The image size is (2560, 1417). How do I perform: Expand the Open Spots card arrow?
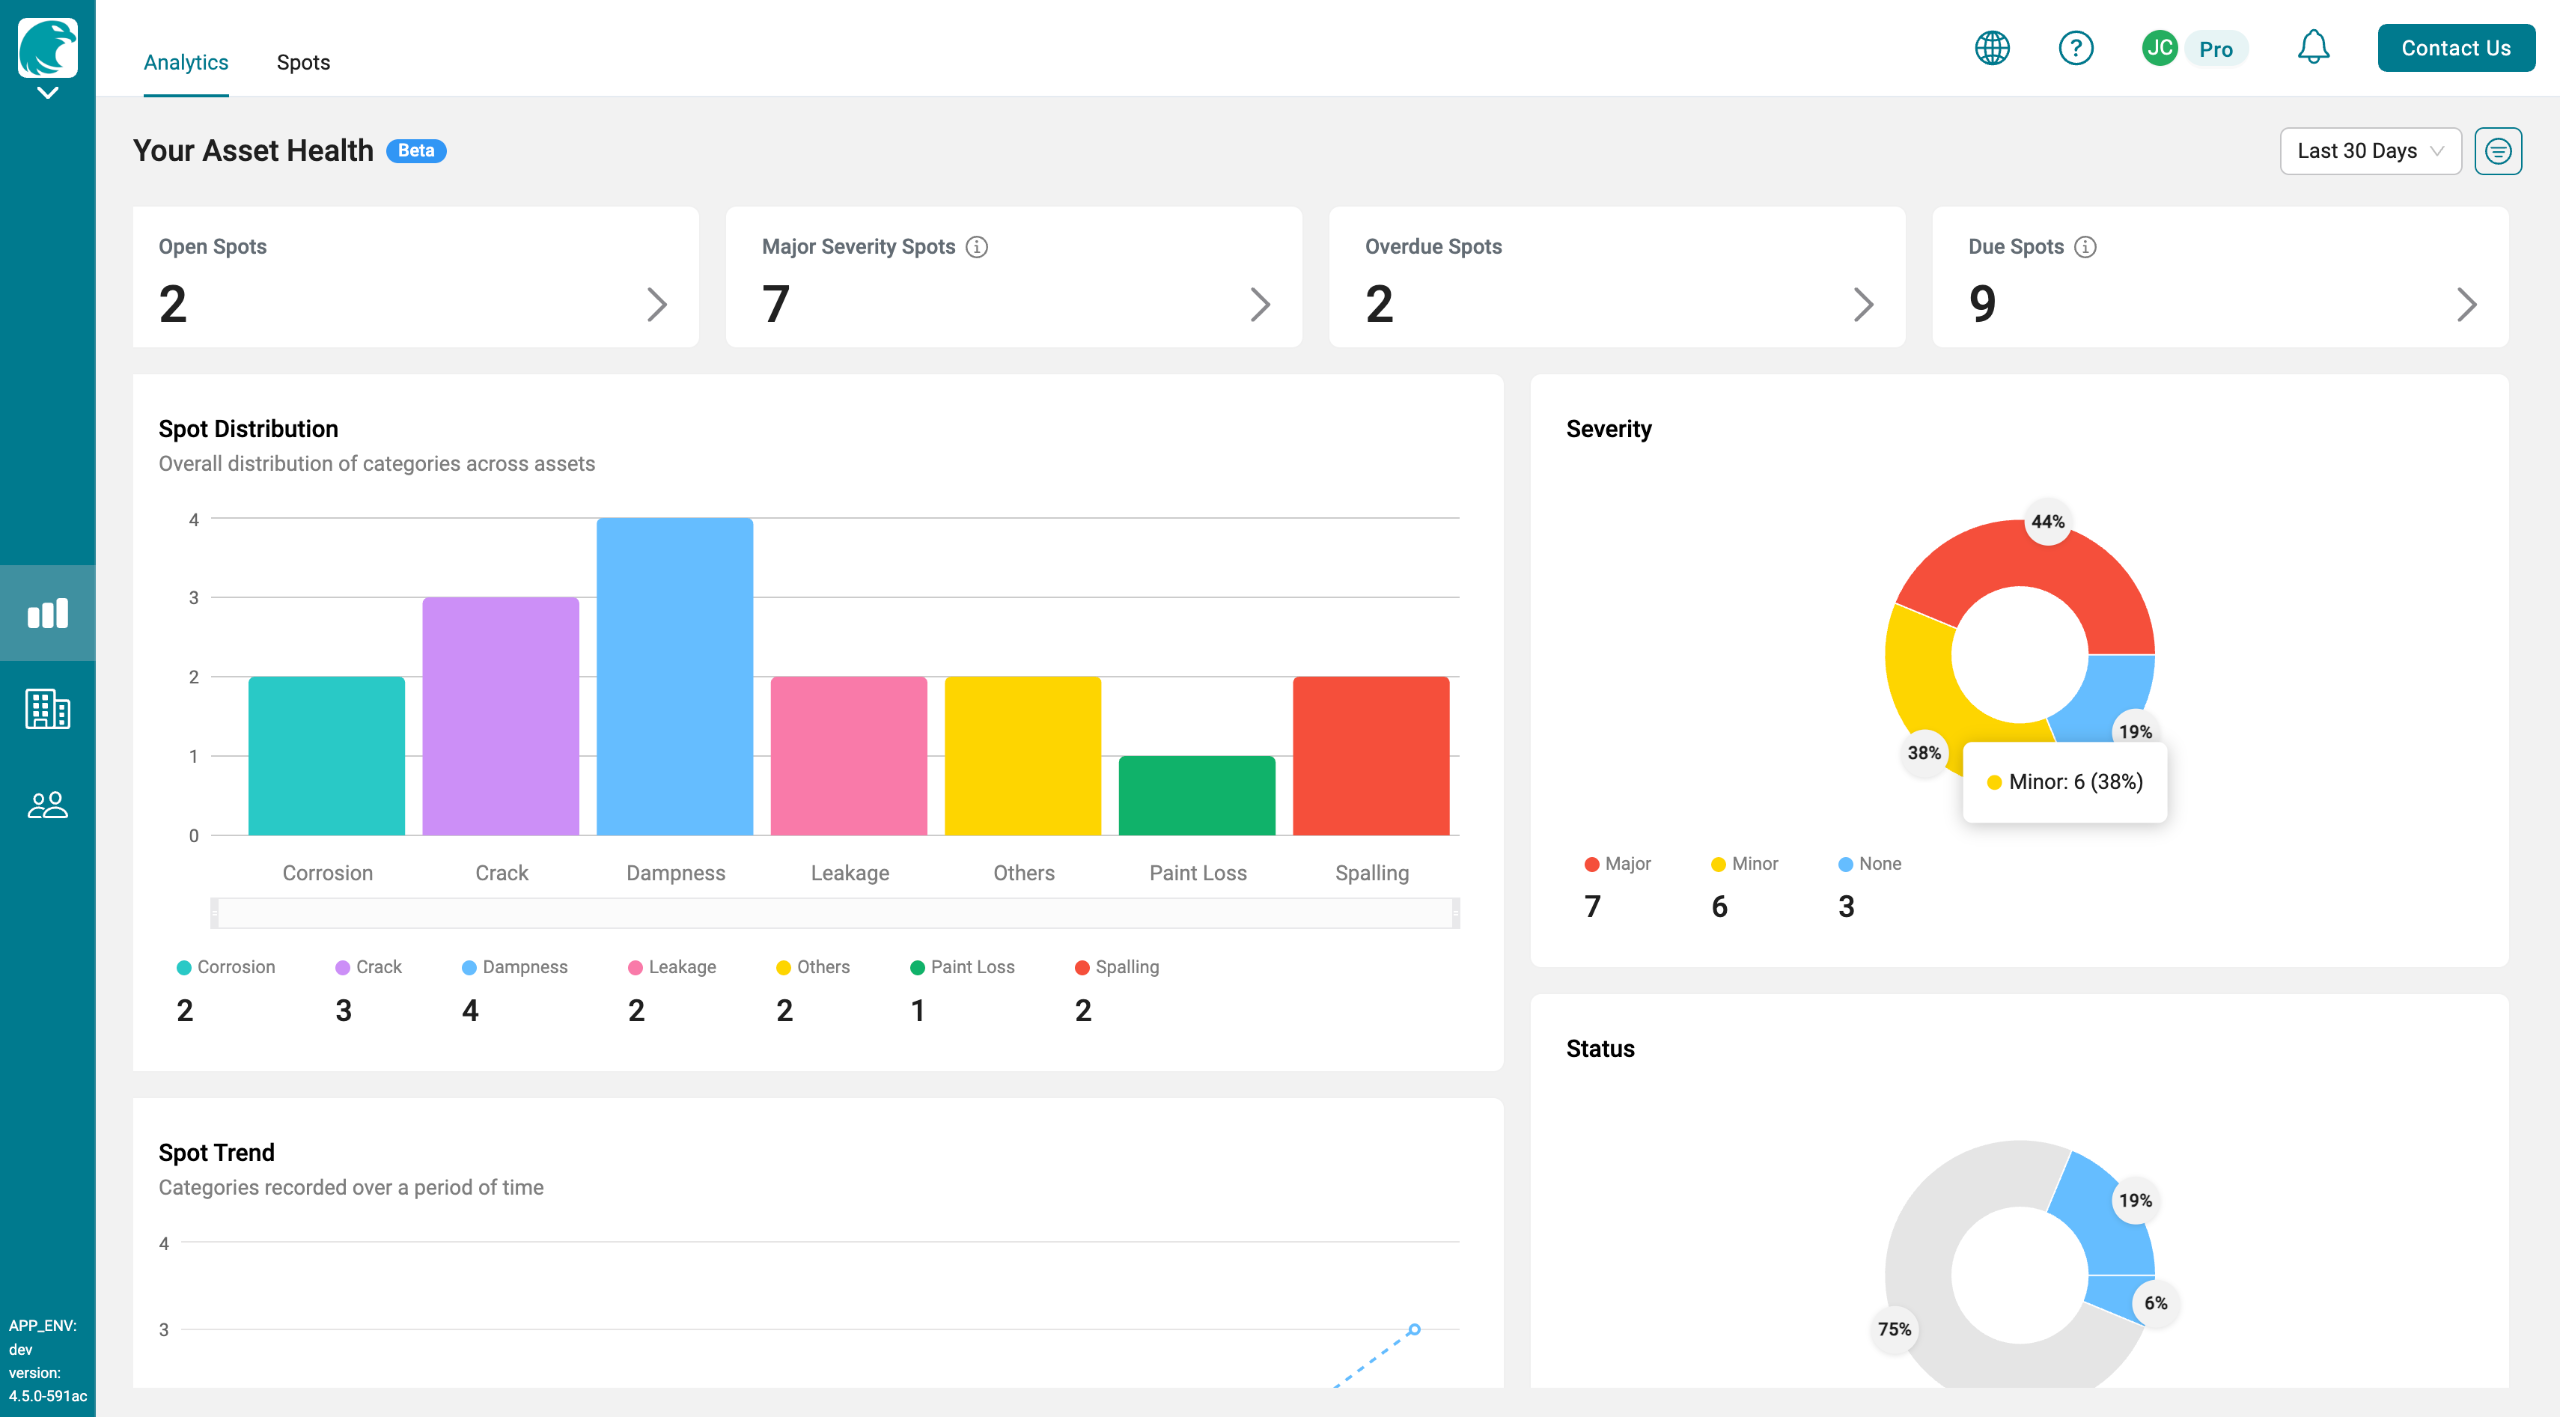coord(656,304)
